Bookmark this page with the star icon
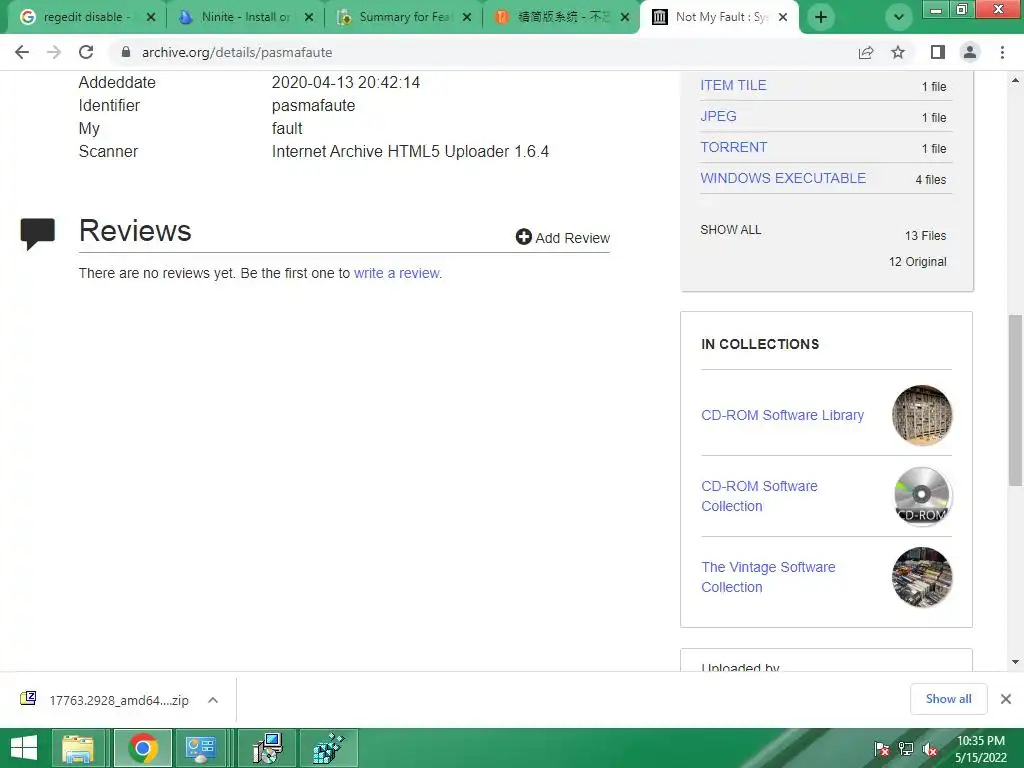The height and width of the screenshot is (768, 1024). click(898, 52)
